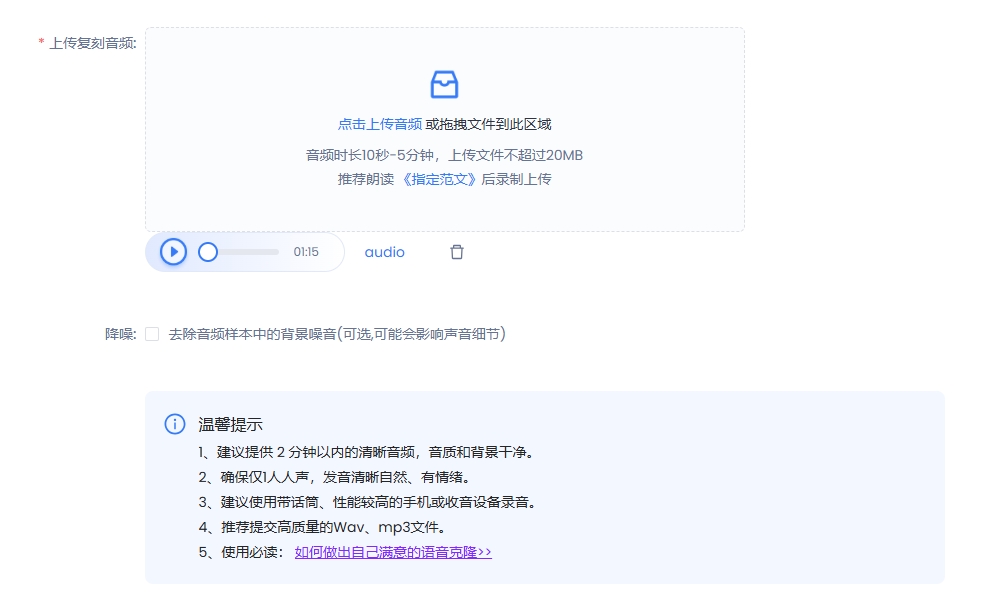Click the 01:15 audio duration text
The image size is (1004, 602).
[306, 252]
